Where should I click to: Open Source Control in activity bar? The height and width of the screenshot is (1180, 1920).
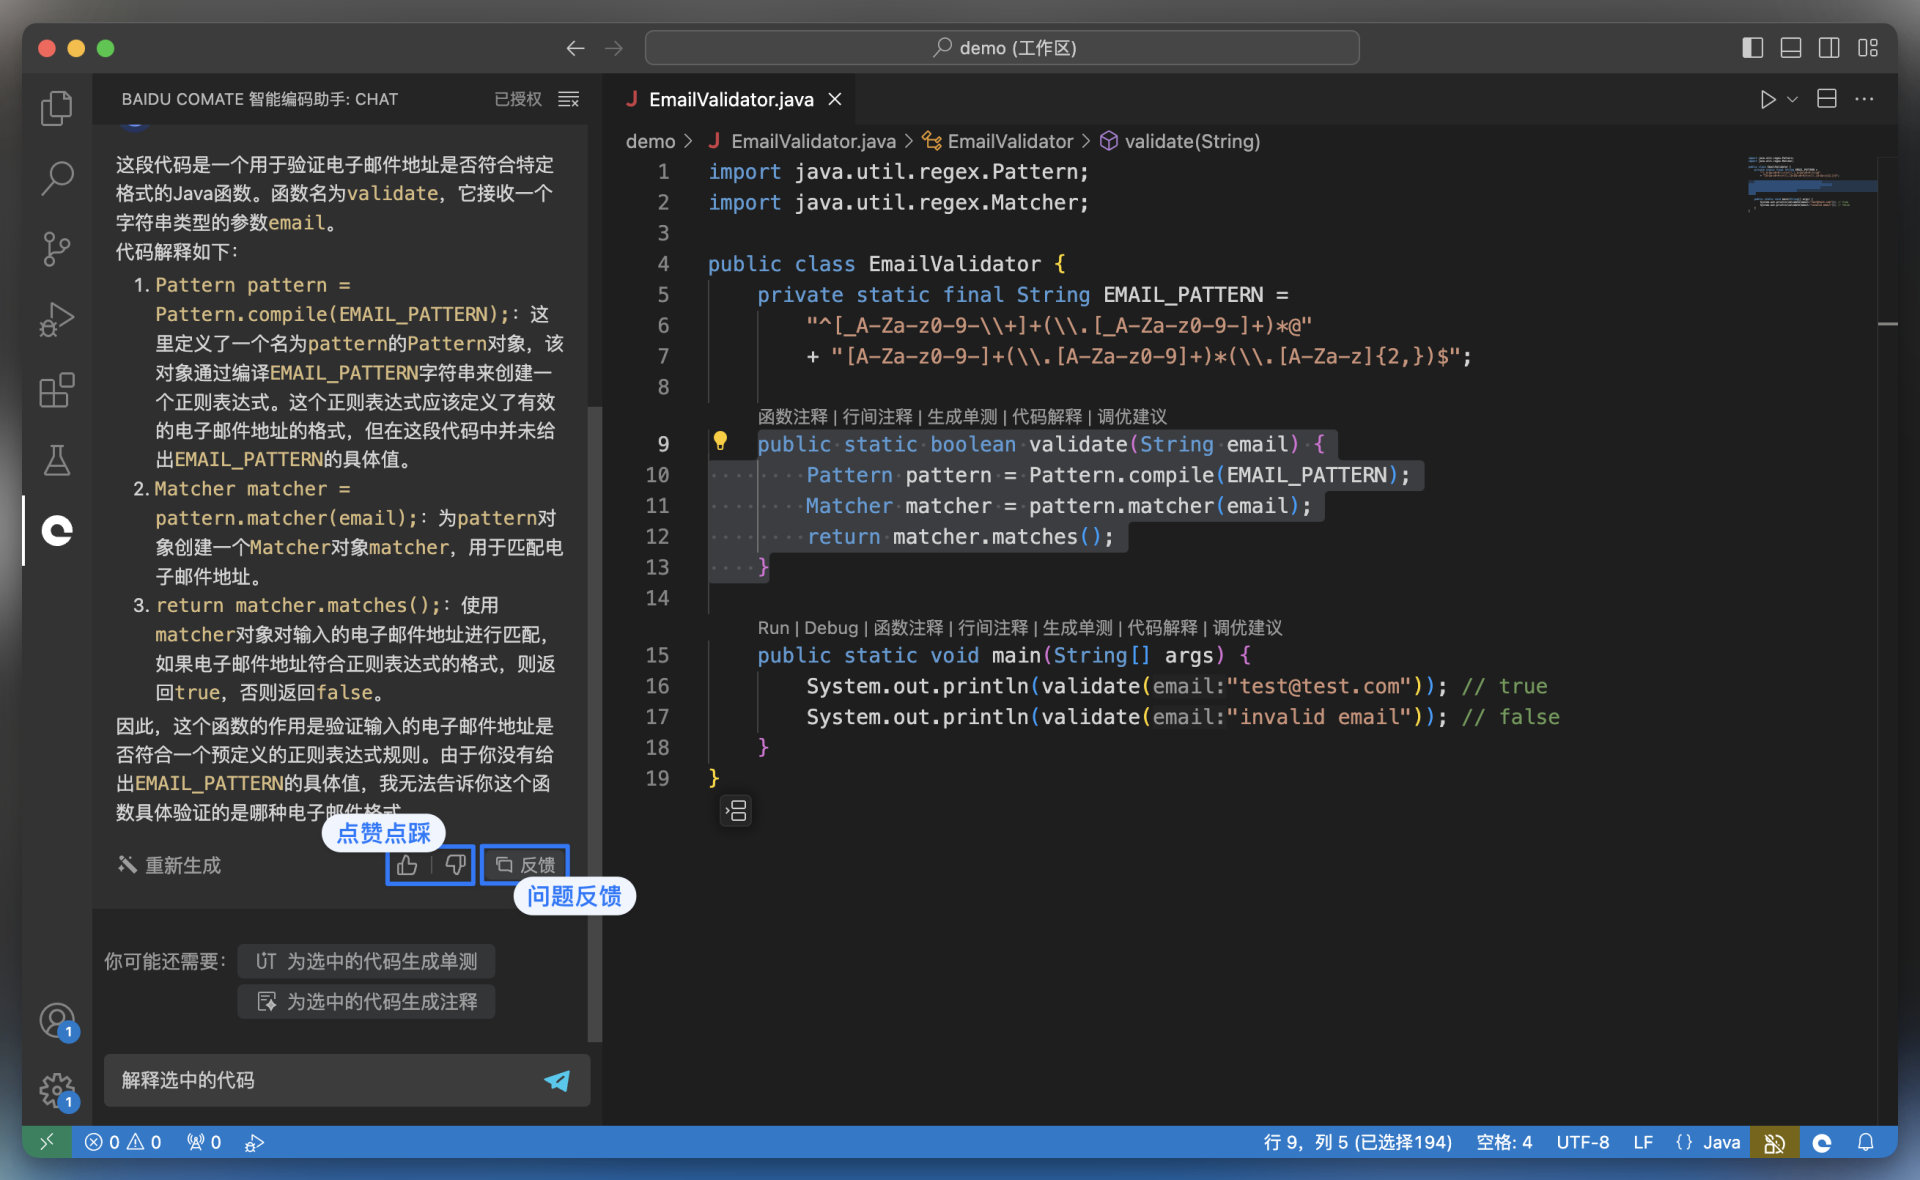tap(57, 248)
